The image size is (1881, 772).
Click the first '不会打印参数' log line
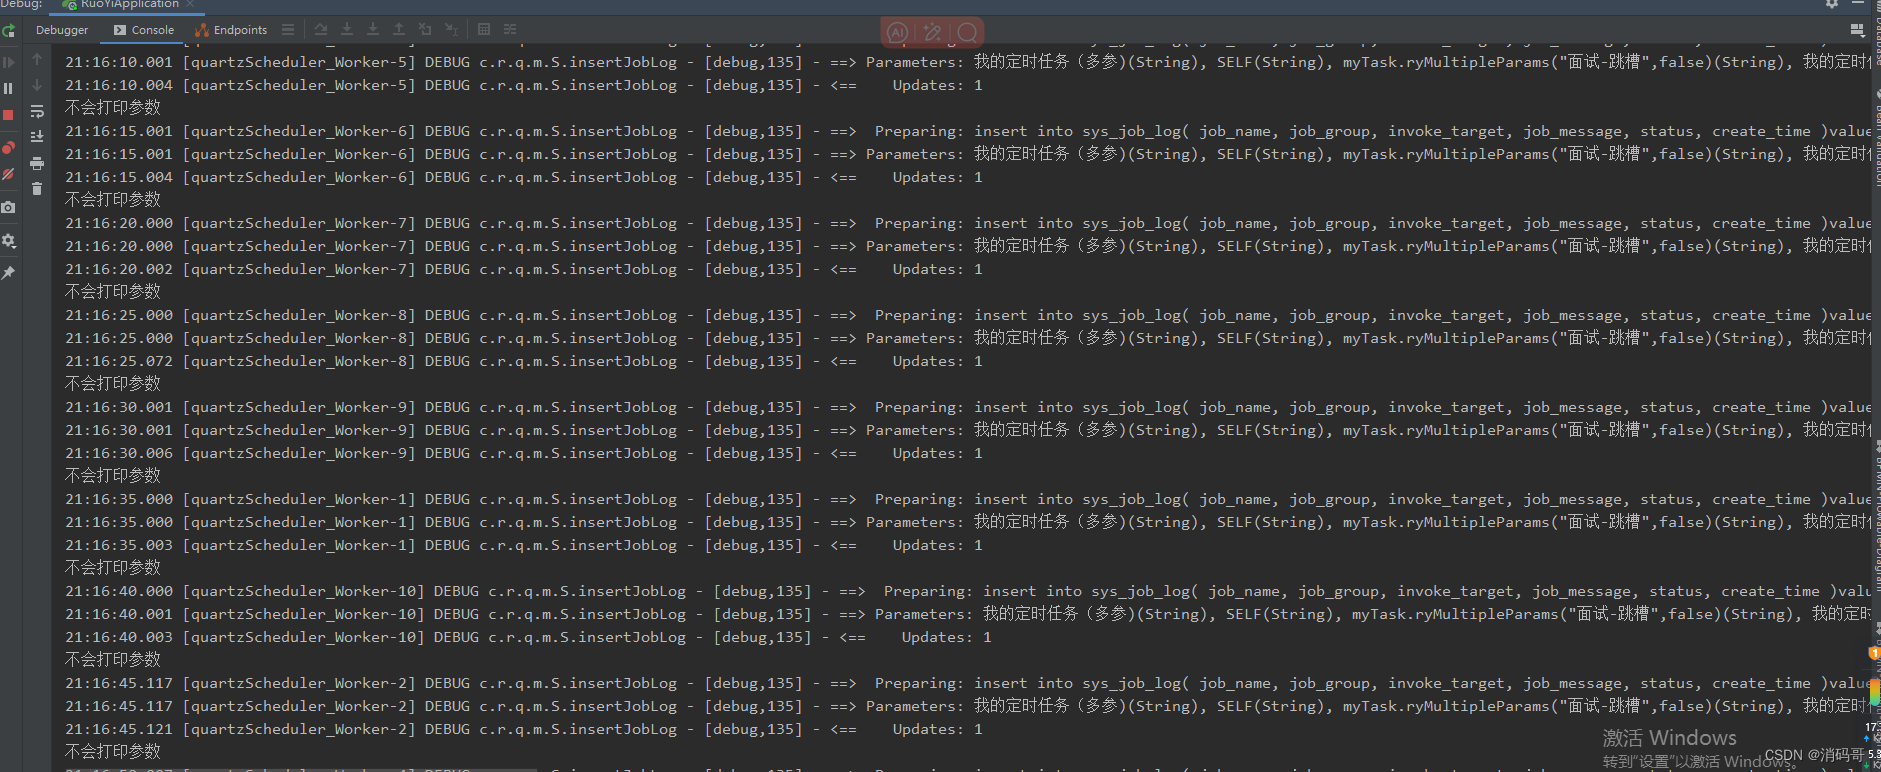pyautogui.click(x=113, y=108)
